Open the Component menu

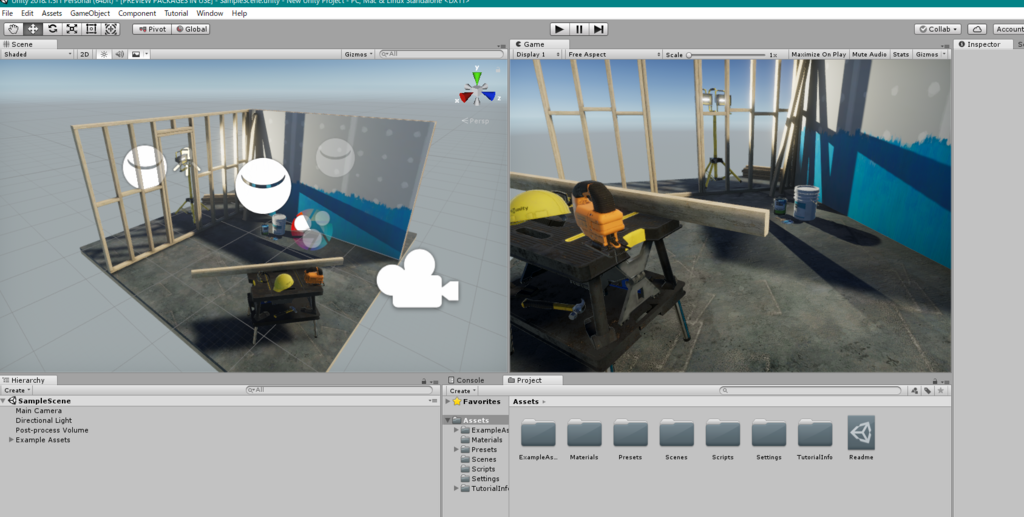pos(137,13)
